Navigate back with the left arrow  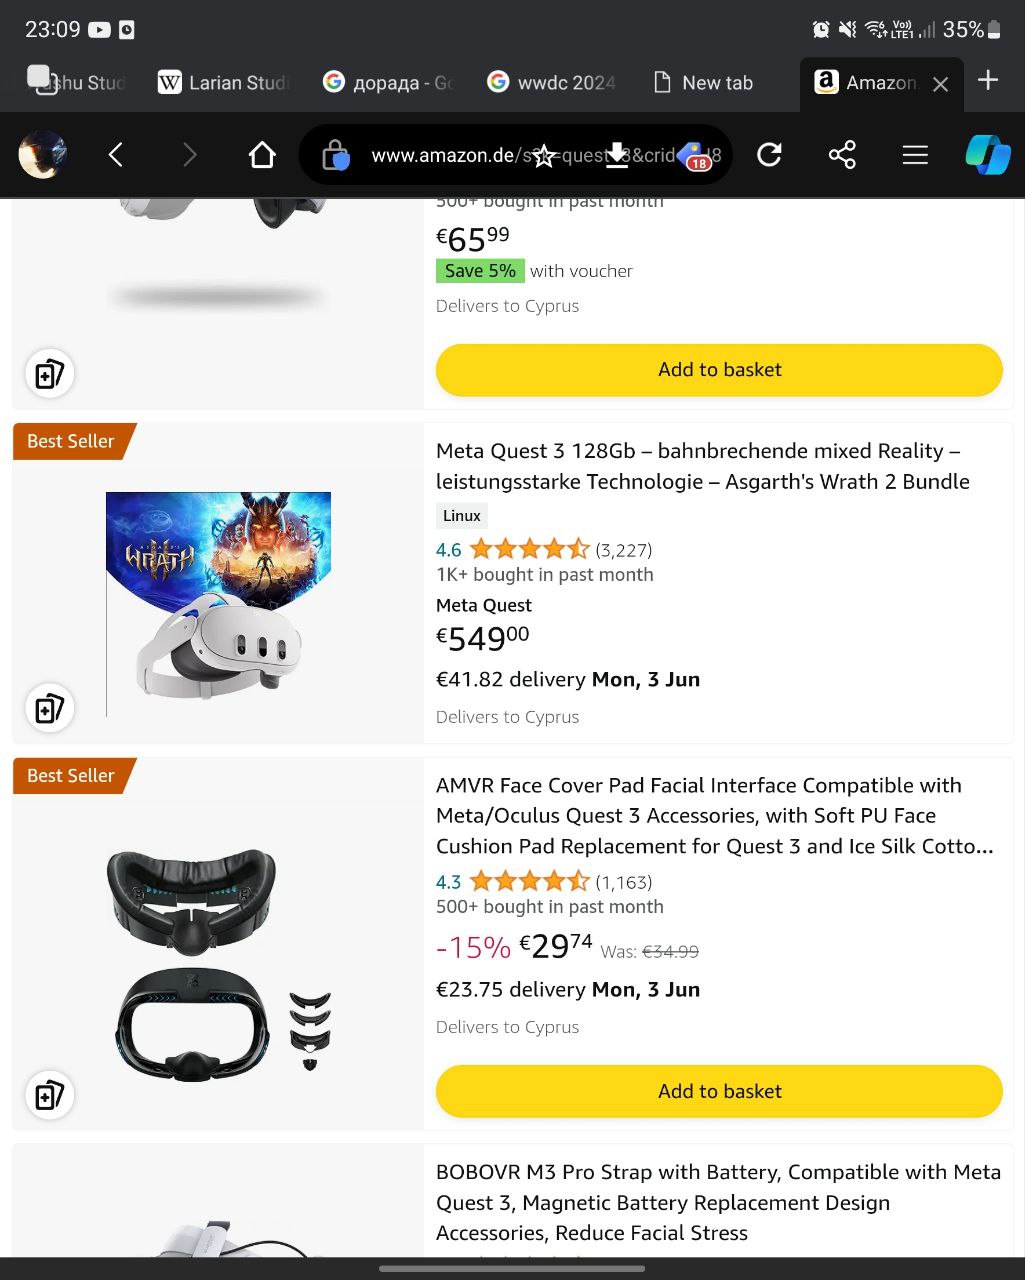pos(116,155)
